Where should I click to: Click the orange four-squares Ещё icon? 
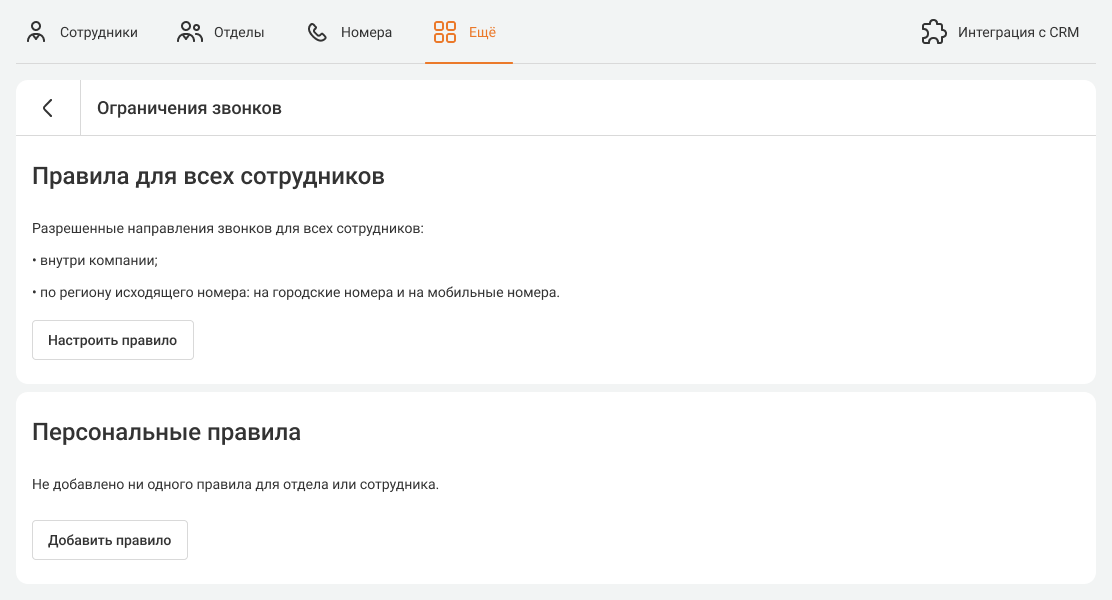pyautogui.click(x=445, y=32)
